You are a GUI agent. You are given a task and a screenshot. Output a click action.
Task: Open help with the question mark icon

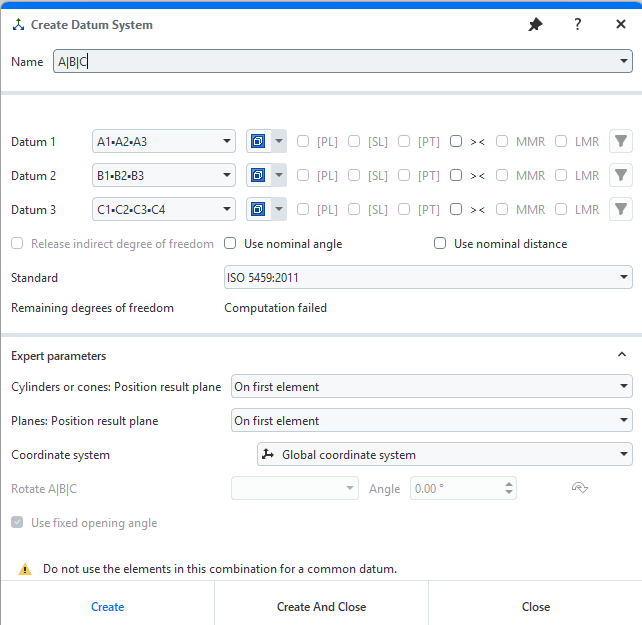(578, 24)
